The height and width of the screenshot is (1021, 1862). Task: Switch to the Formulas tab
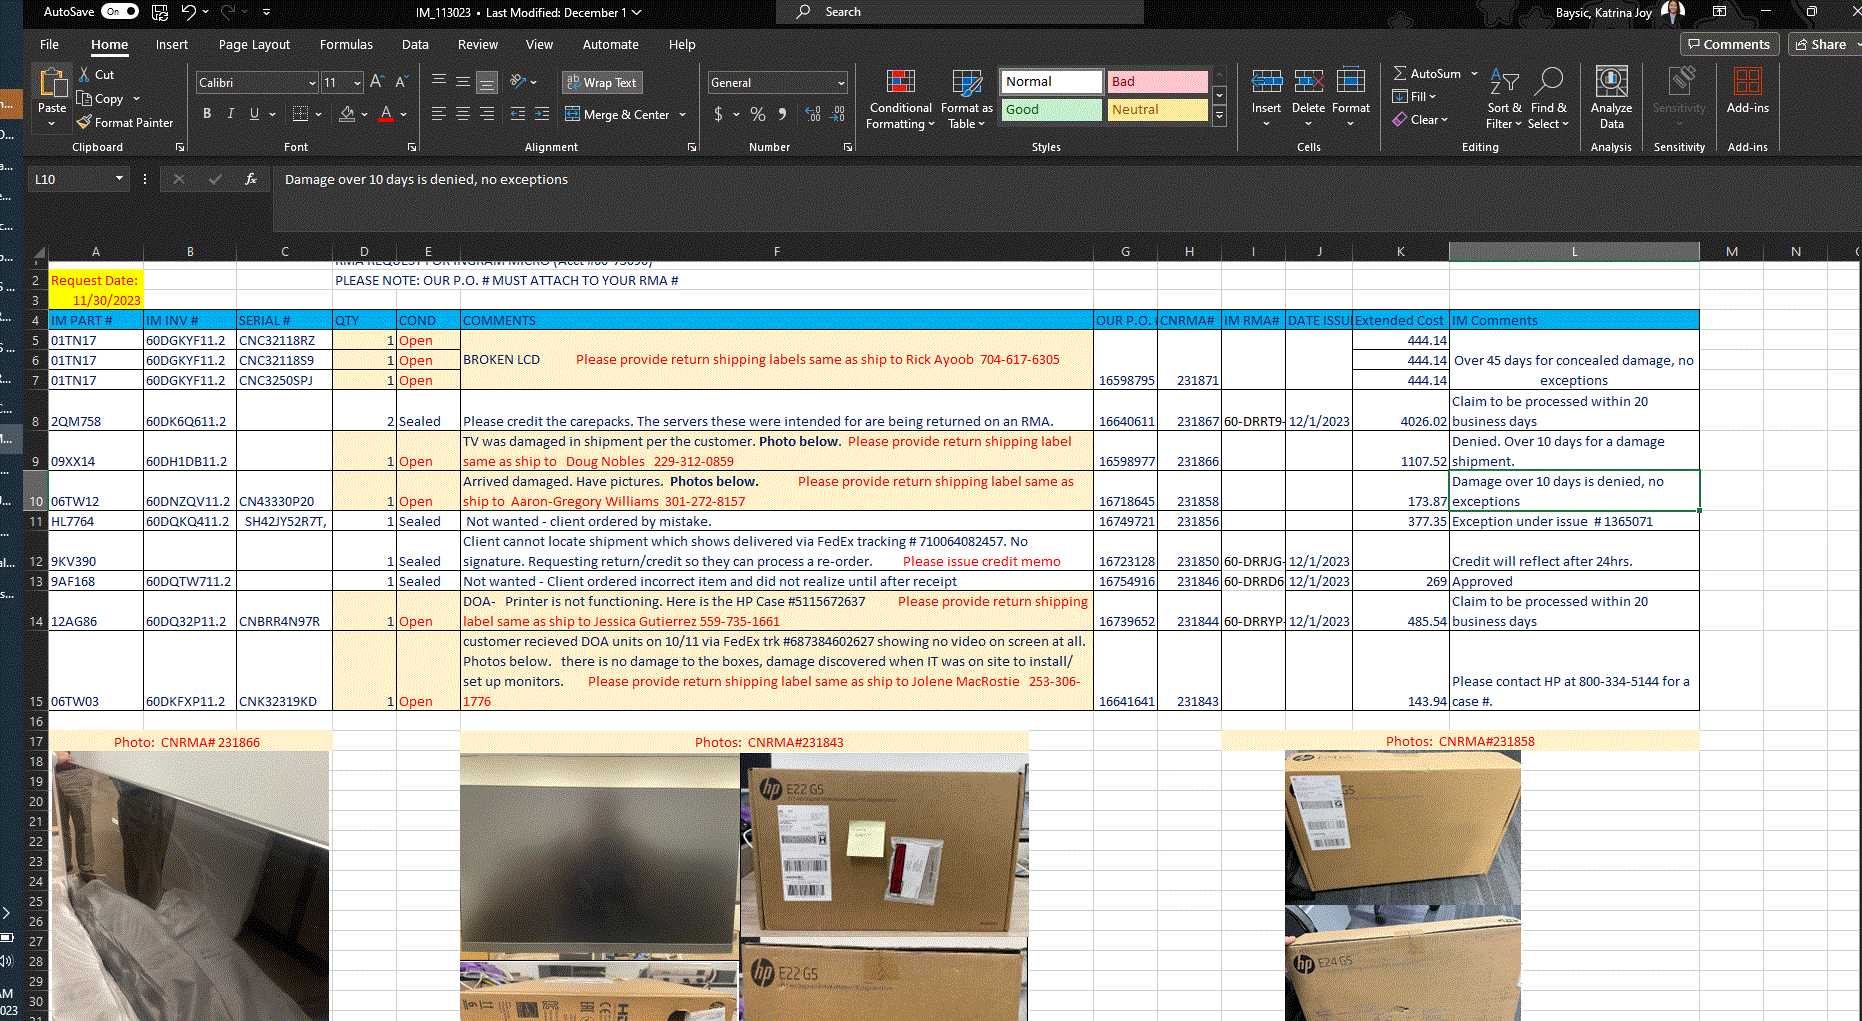[x=346, y=45]
